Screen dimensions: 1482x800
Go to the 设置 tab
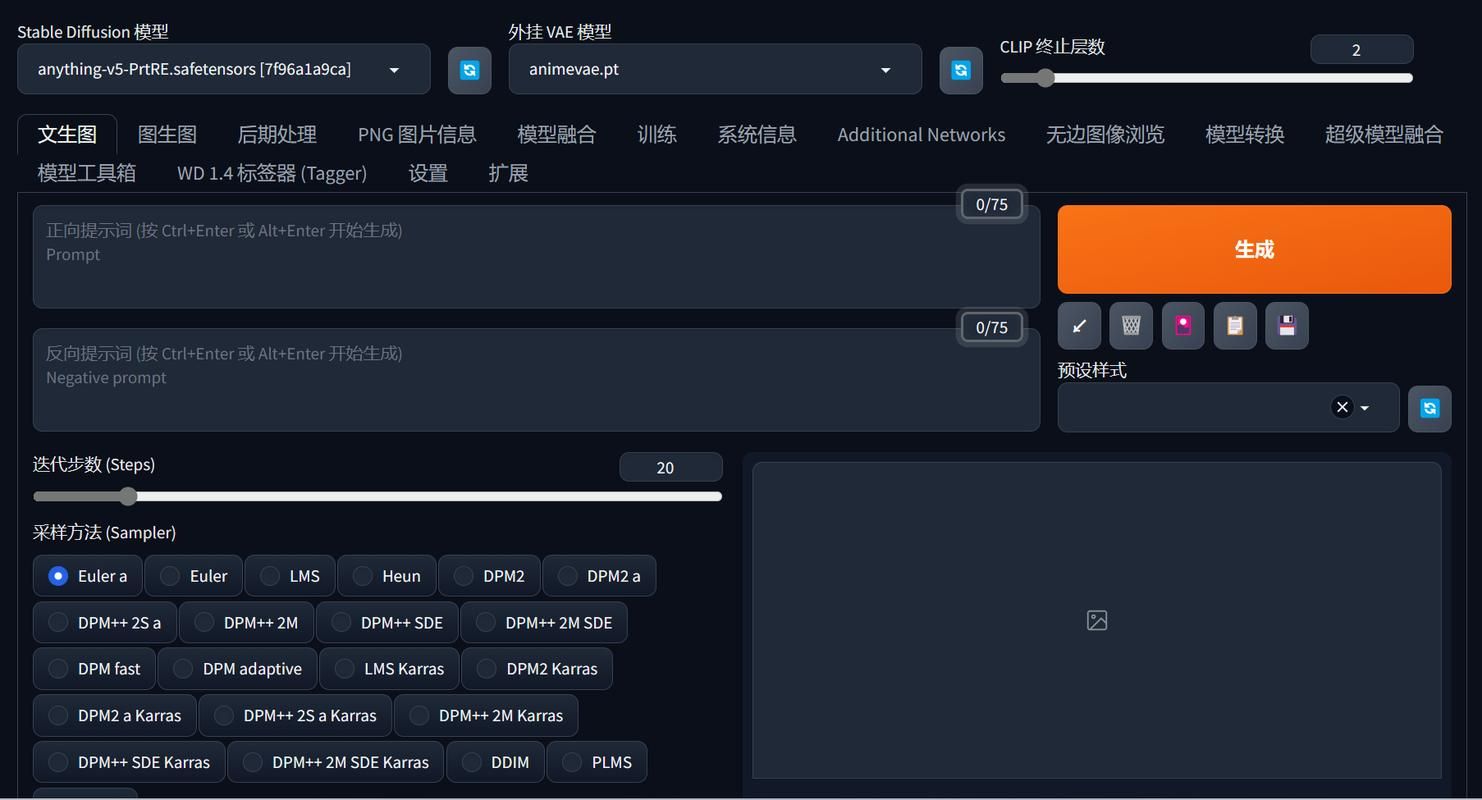click(428, 173)
